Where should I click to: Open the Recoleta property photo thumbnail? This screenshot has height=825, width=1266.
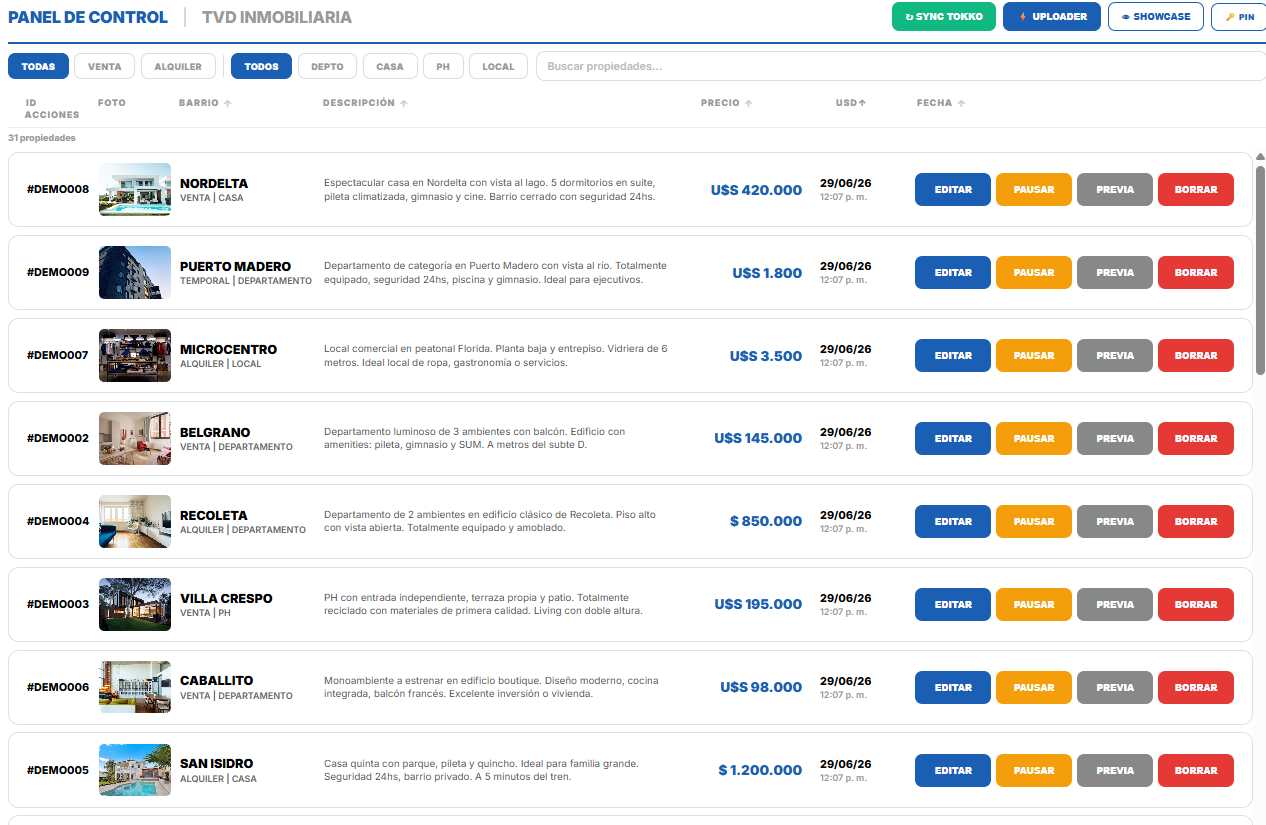pos(135,521)
